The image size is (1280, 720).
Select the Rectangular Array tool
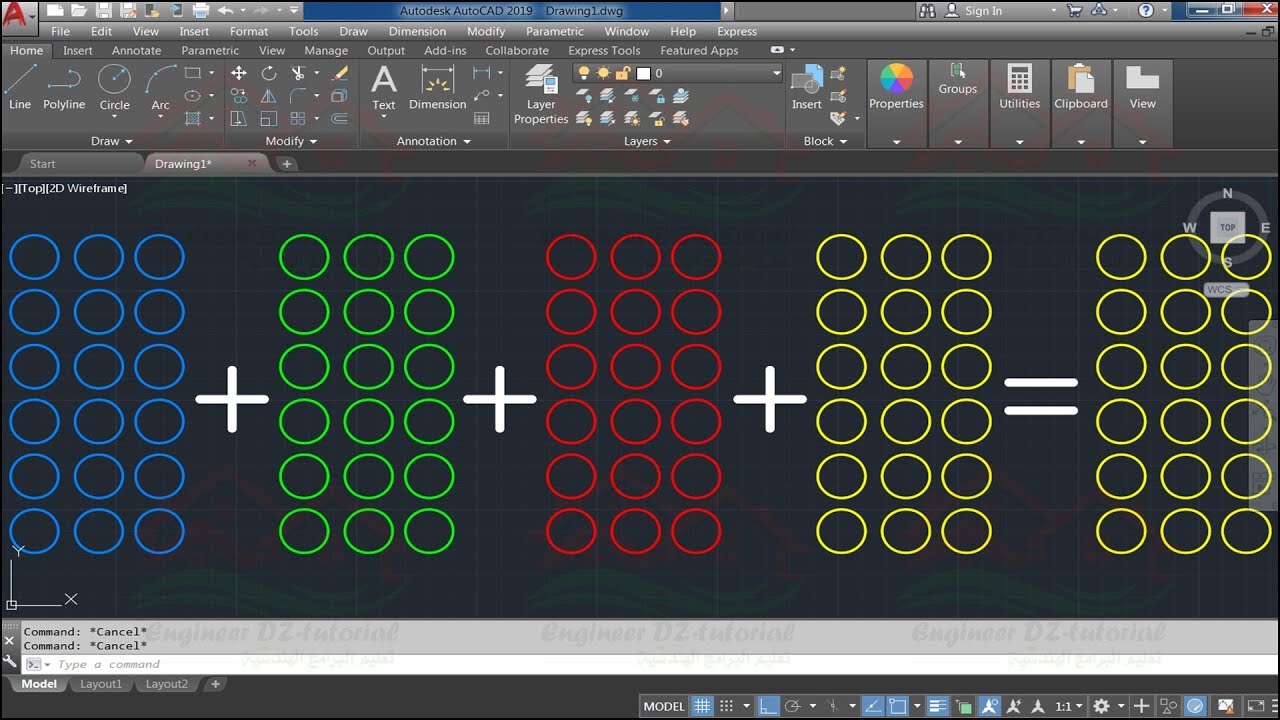pyautogui.click(x=298, y=119)
